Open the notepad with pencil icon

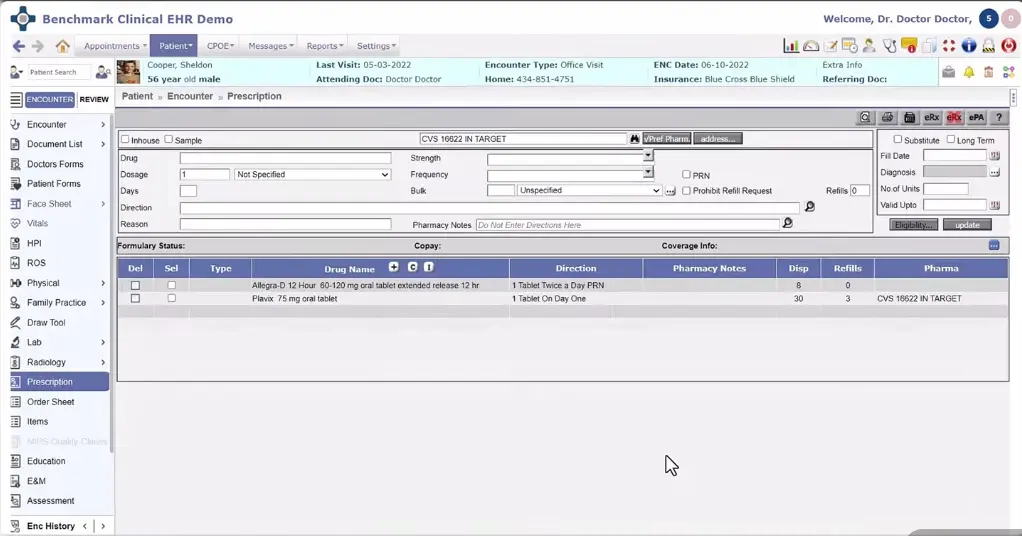(830, 46)
